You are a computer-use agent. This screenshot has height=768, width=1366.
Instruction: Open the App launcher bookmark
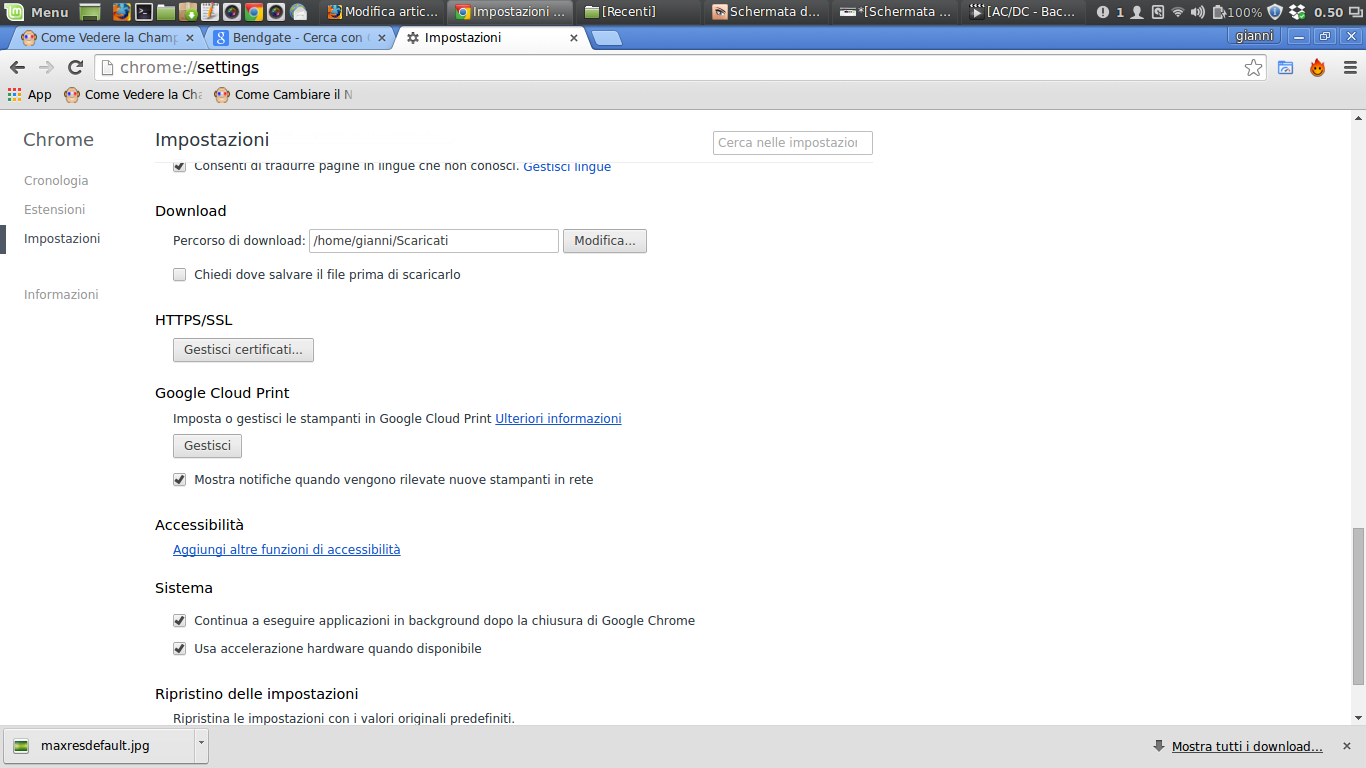pyautogui.click(x=30, y=95)
